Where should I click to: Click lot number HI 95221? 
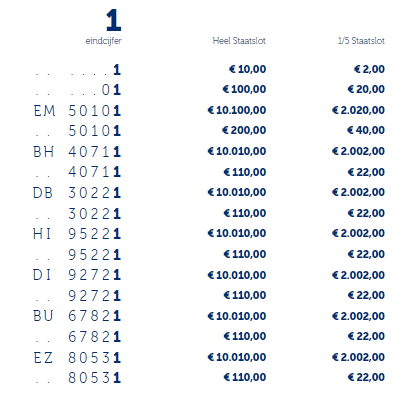(x=77, y=234)
